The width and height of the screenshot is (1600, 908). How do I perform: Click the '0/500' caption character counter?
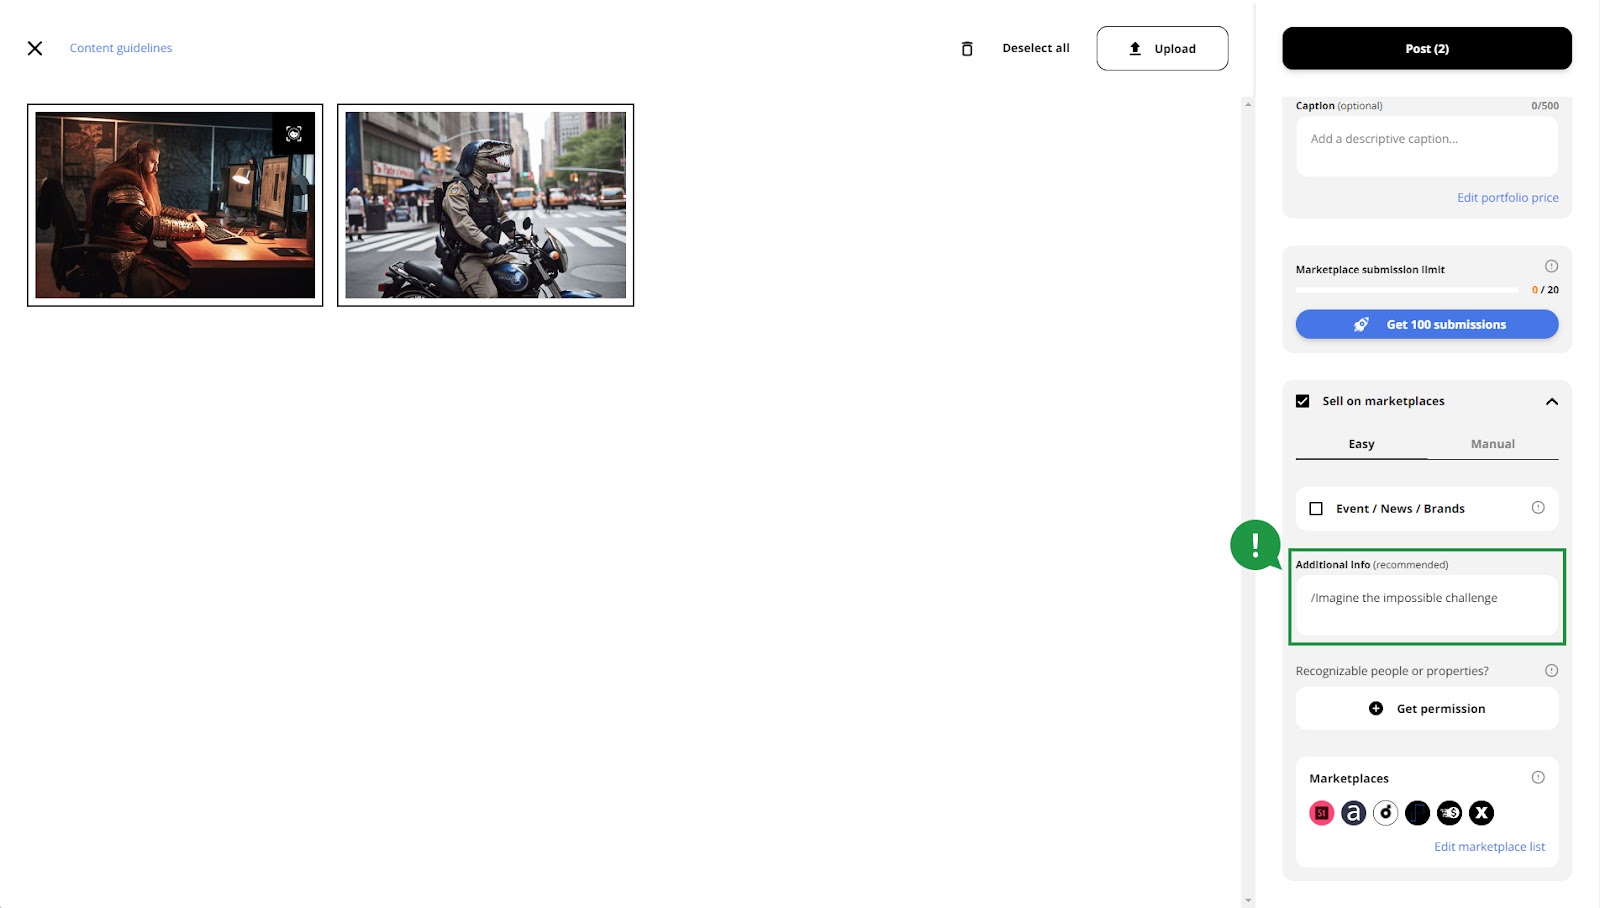click(x=1544, y=106)
